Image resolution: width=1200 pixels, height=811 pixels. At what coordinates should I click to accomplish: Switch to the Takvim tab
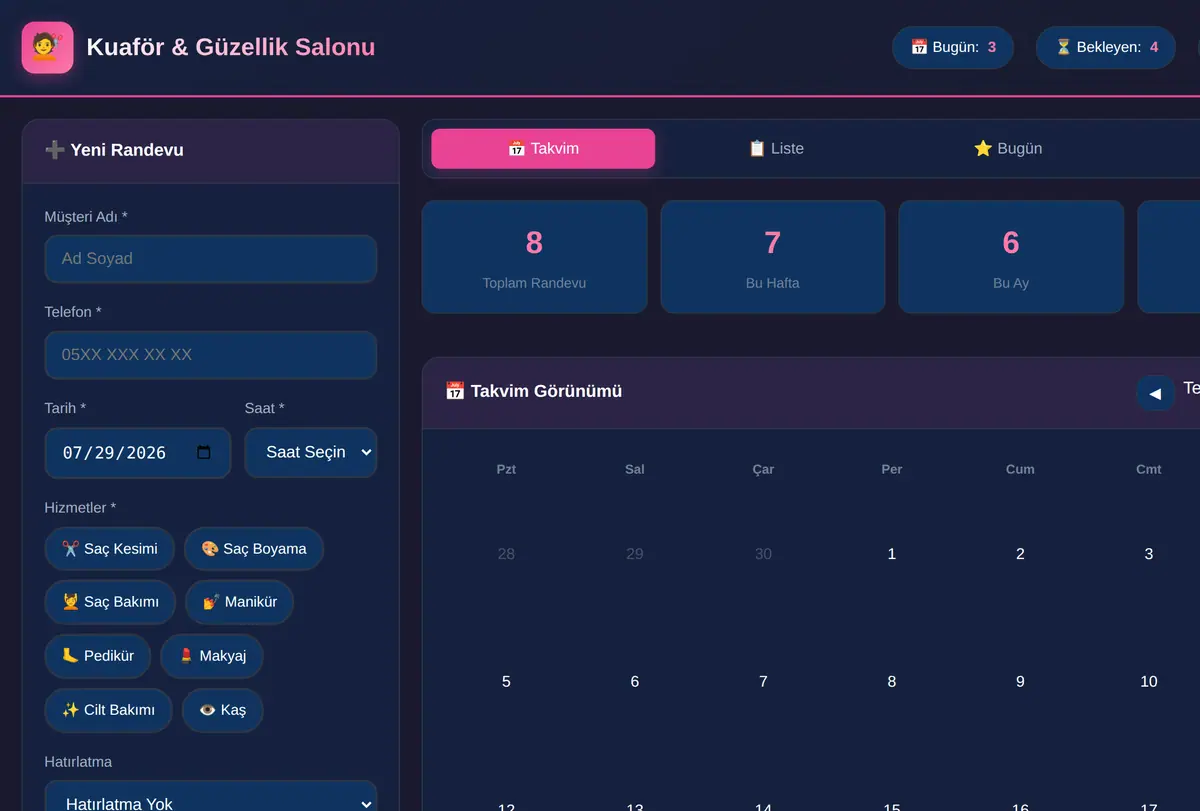pos(543,149)
